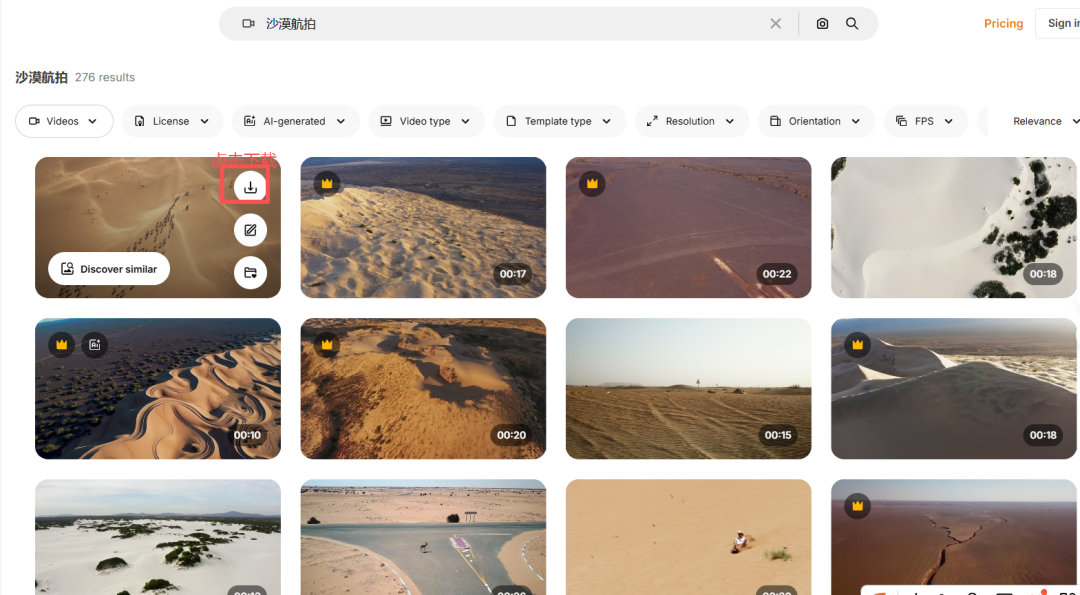The width and height of the screenshot is (1080, 595).
Task: Open the AI-generated filter dropdown
Action: click(x=295, y=121)
